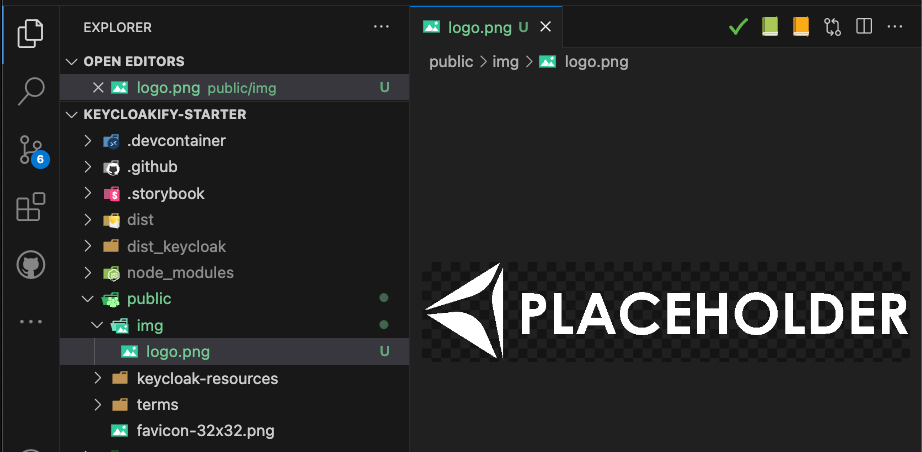The width and height of the screenshot is (922, 452).
Task: Click the img breadcrumb in path
Action: [505, 62]
